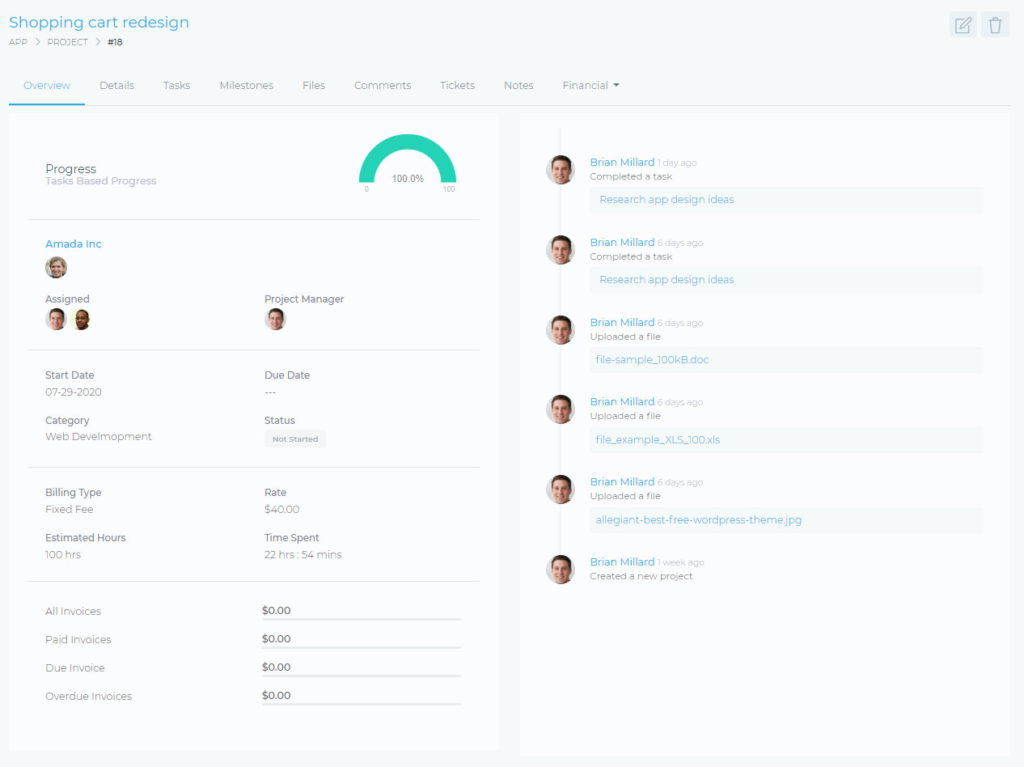Open the Financial dropdown menu
This screenshot has width=1024, height=767.
click(x=590, y=86)
